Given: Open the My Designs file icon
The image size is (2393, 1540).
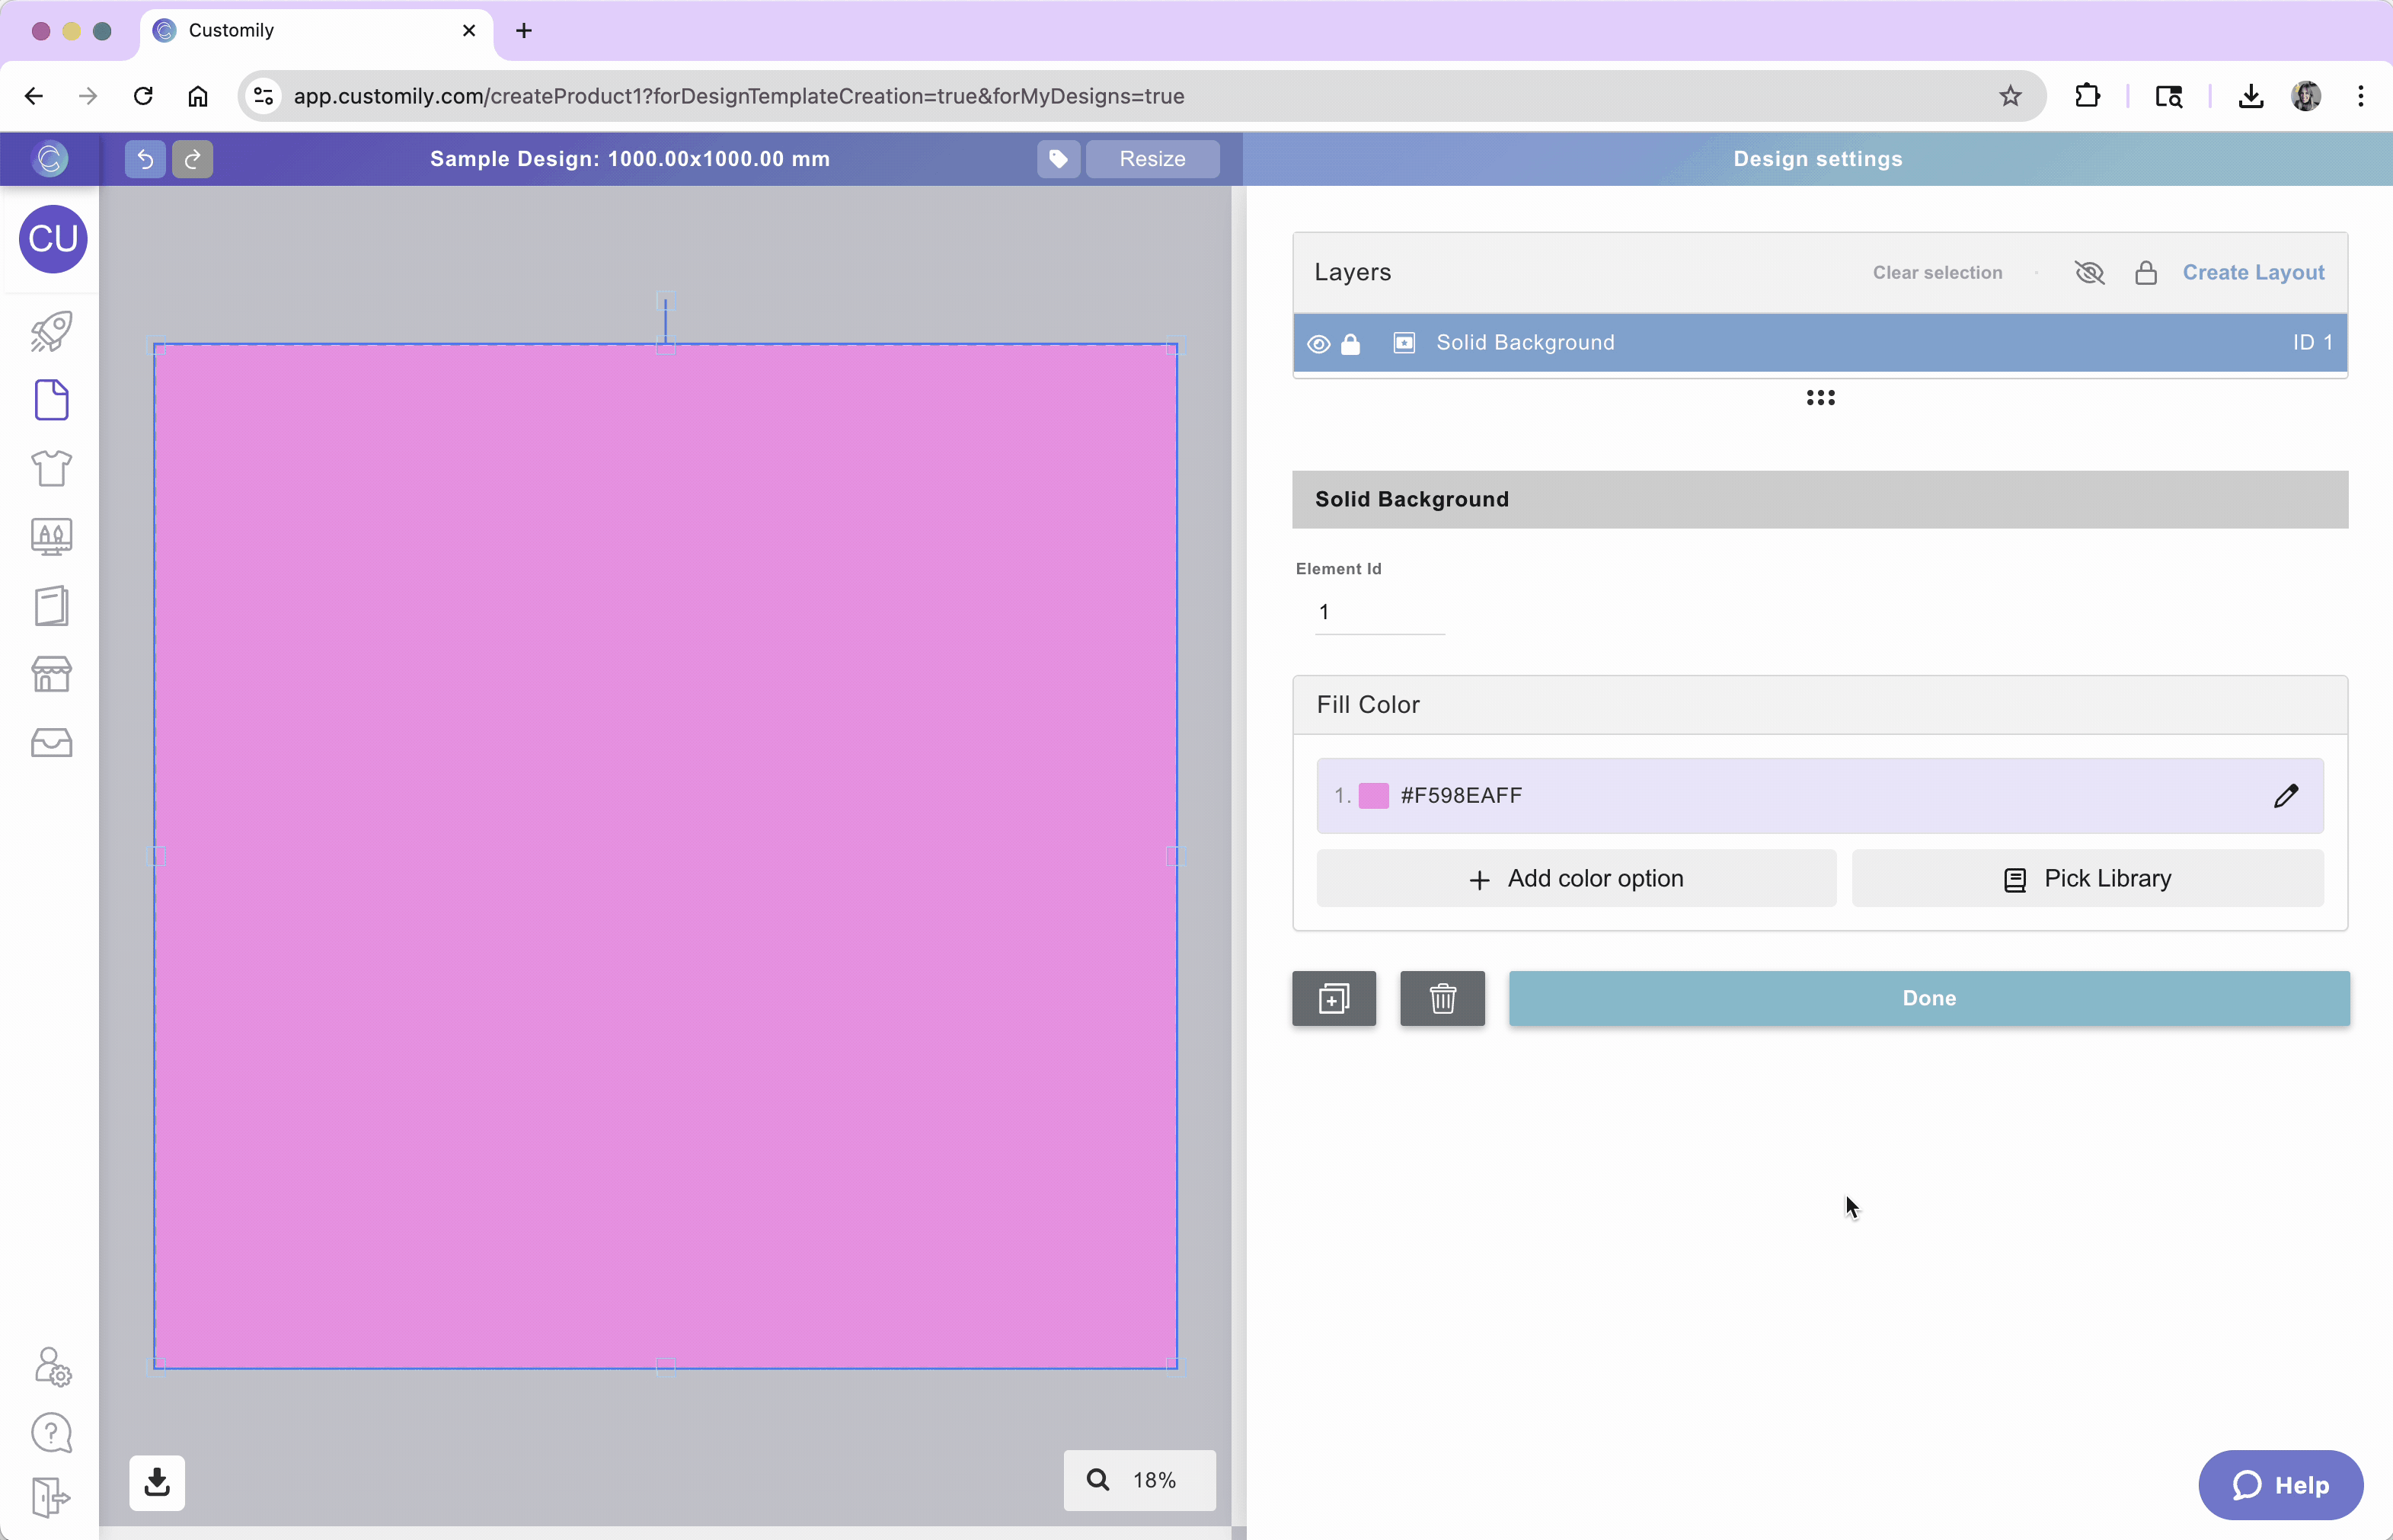Looking at the screenshot, I should [52, 400].
